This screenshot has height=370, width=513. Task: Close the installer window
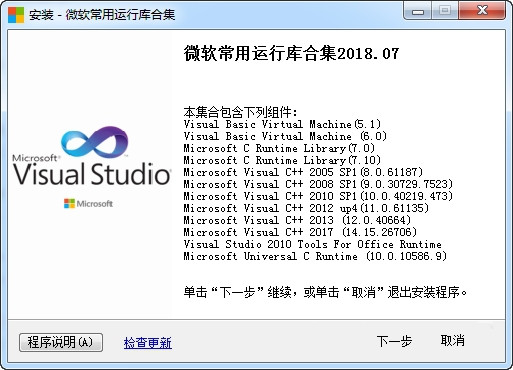coord(482,11)
